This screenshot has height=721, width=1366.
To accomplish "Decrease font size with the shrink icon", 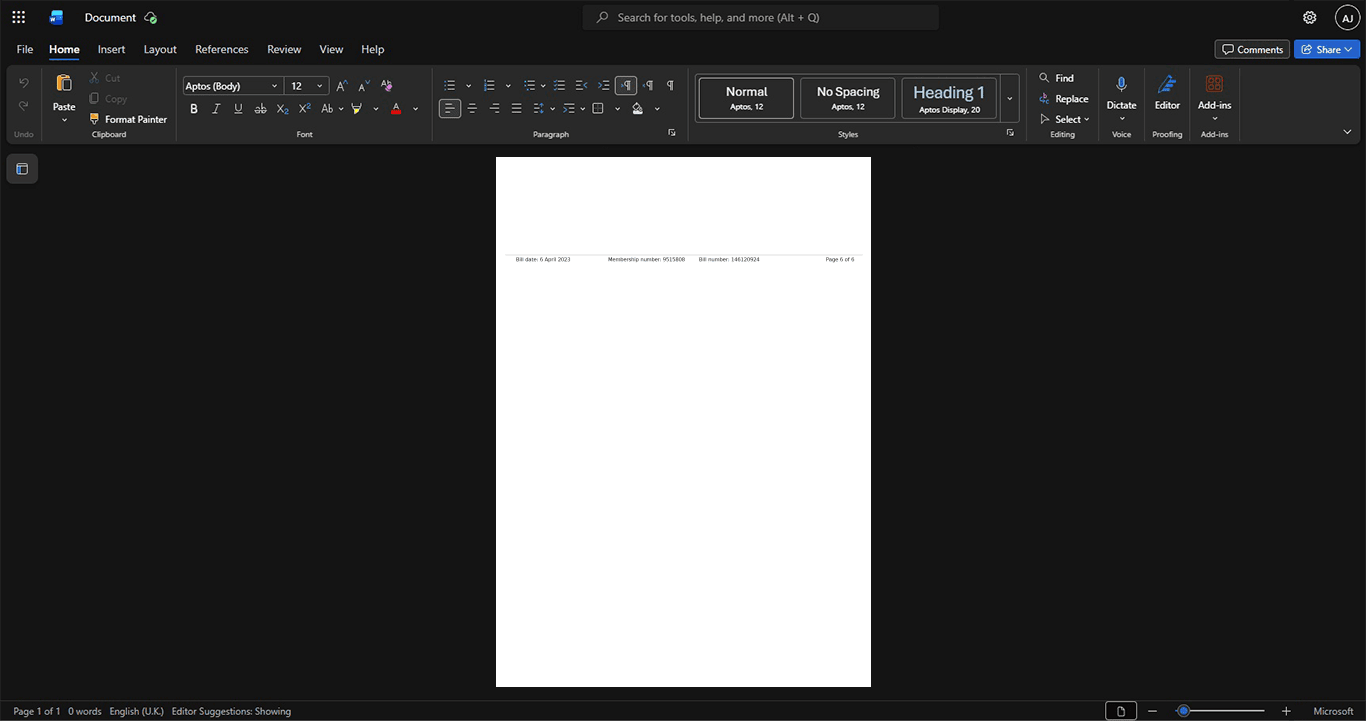I will click(364, 86).
